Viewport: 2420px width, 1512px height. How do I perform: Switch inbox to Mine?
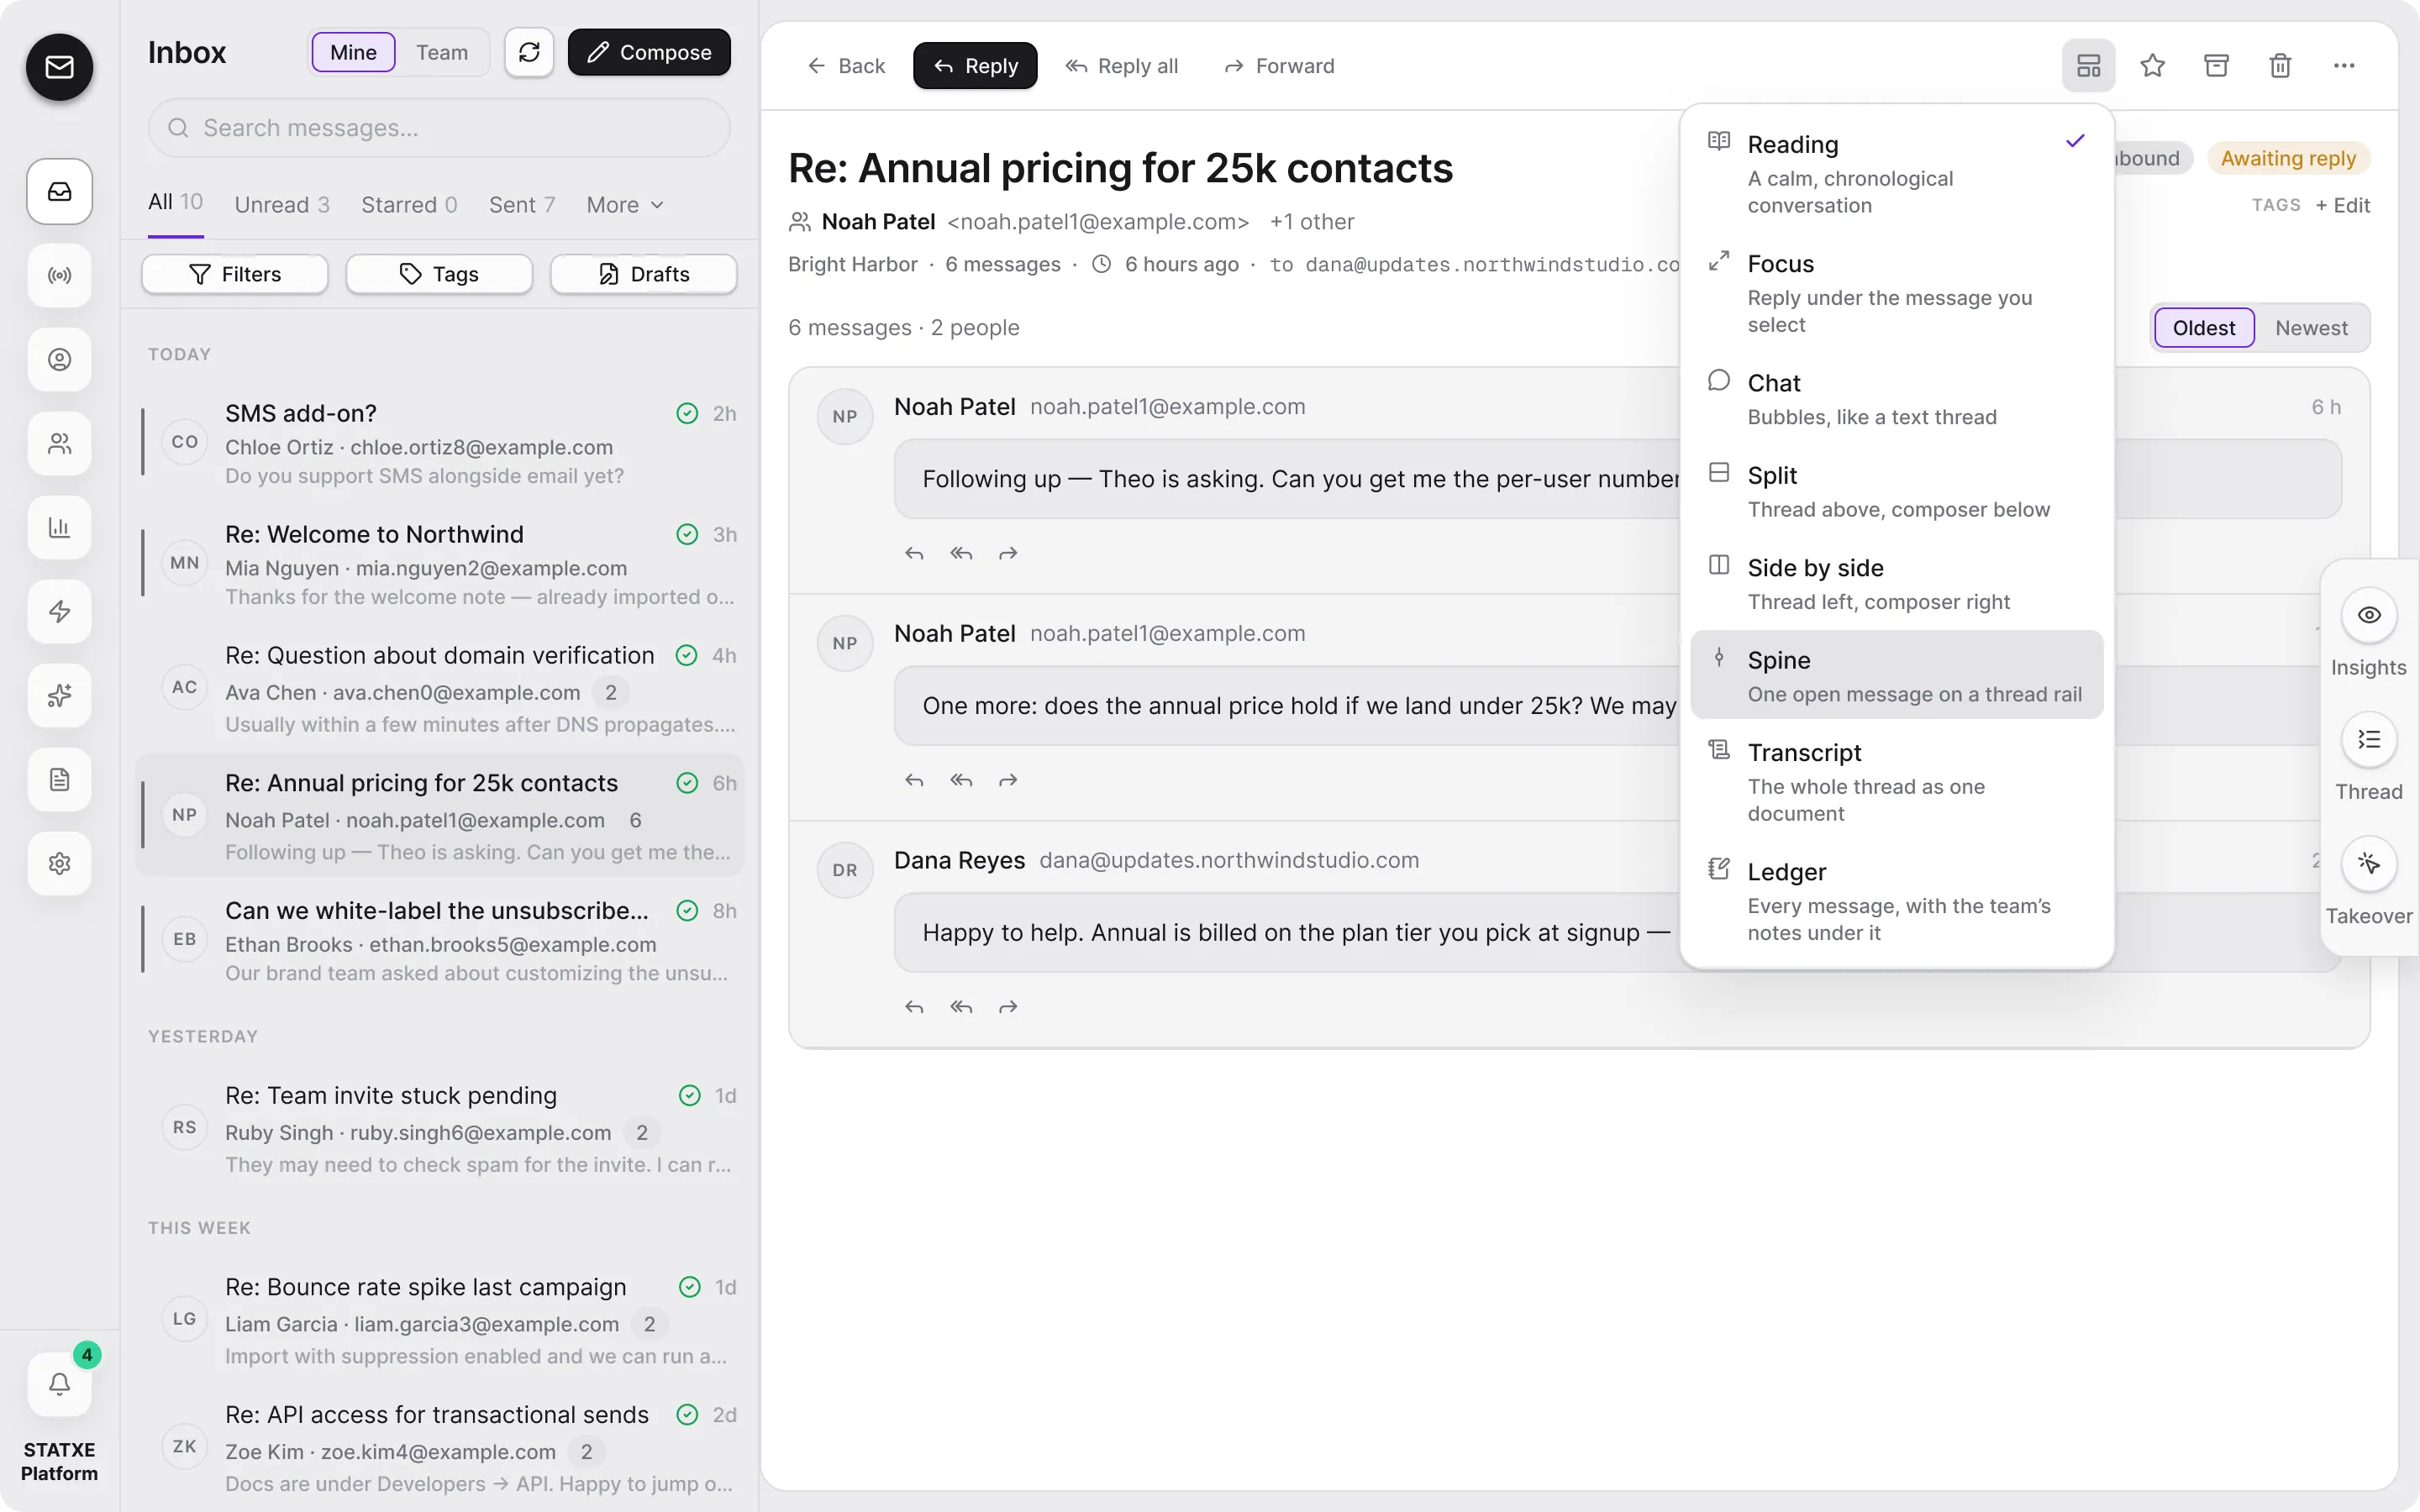click(x=353, y=52)
